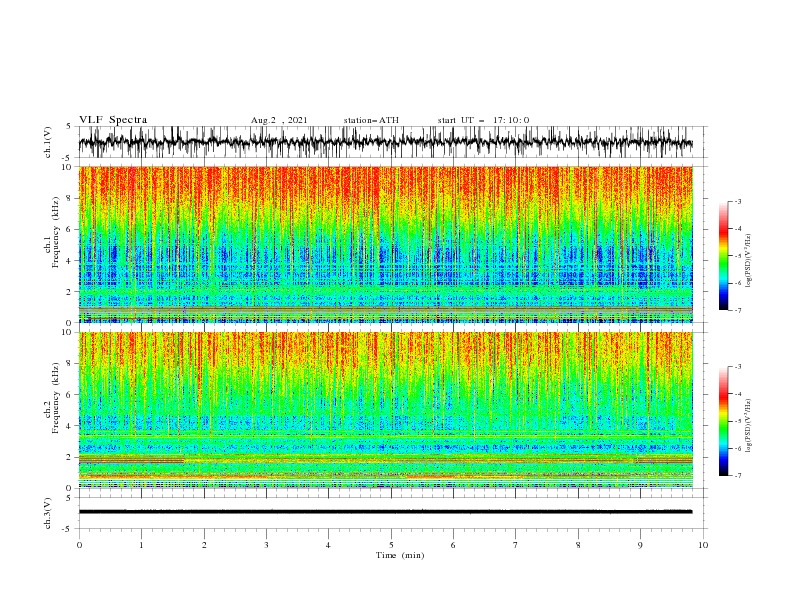Click the 'ch.1(V)' waveform axis label
Viewport: 792px width, 612px height.
(x=48, y=142)
